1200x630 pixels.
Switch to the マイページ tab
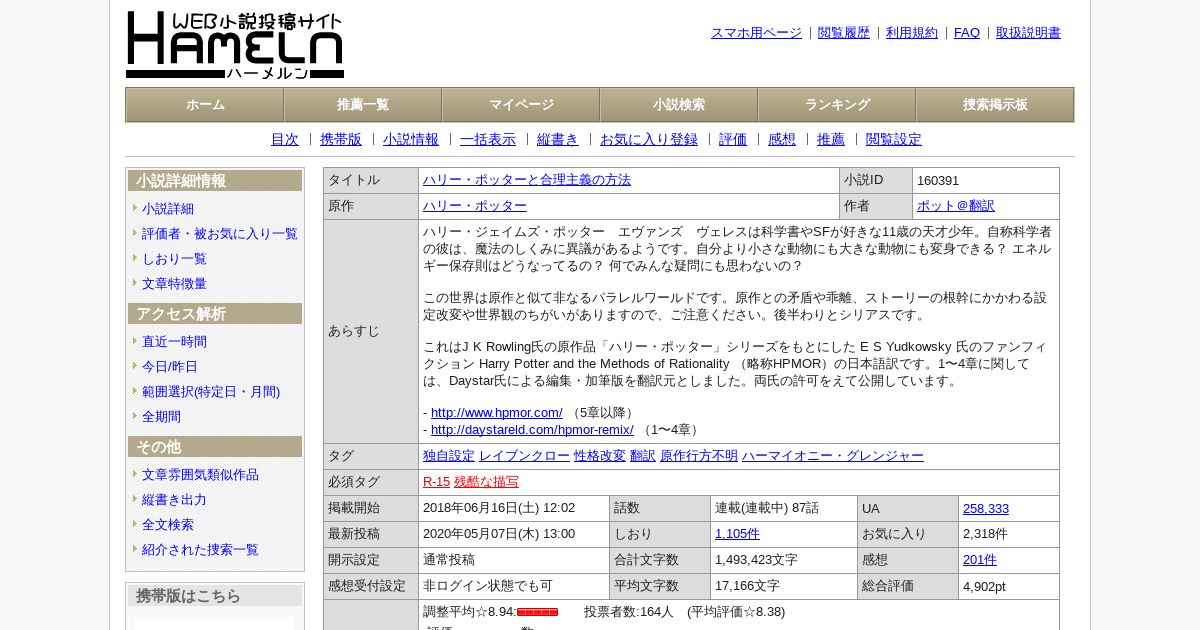click(521, 105)
